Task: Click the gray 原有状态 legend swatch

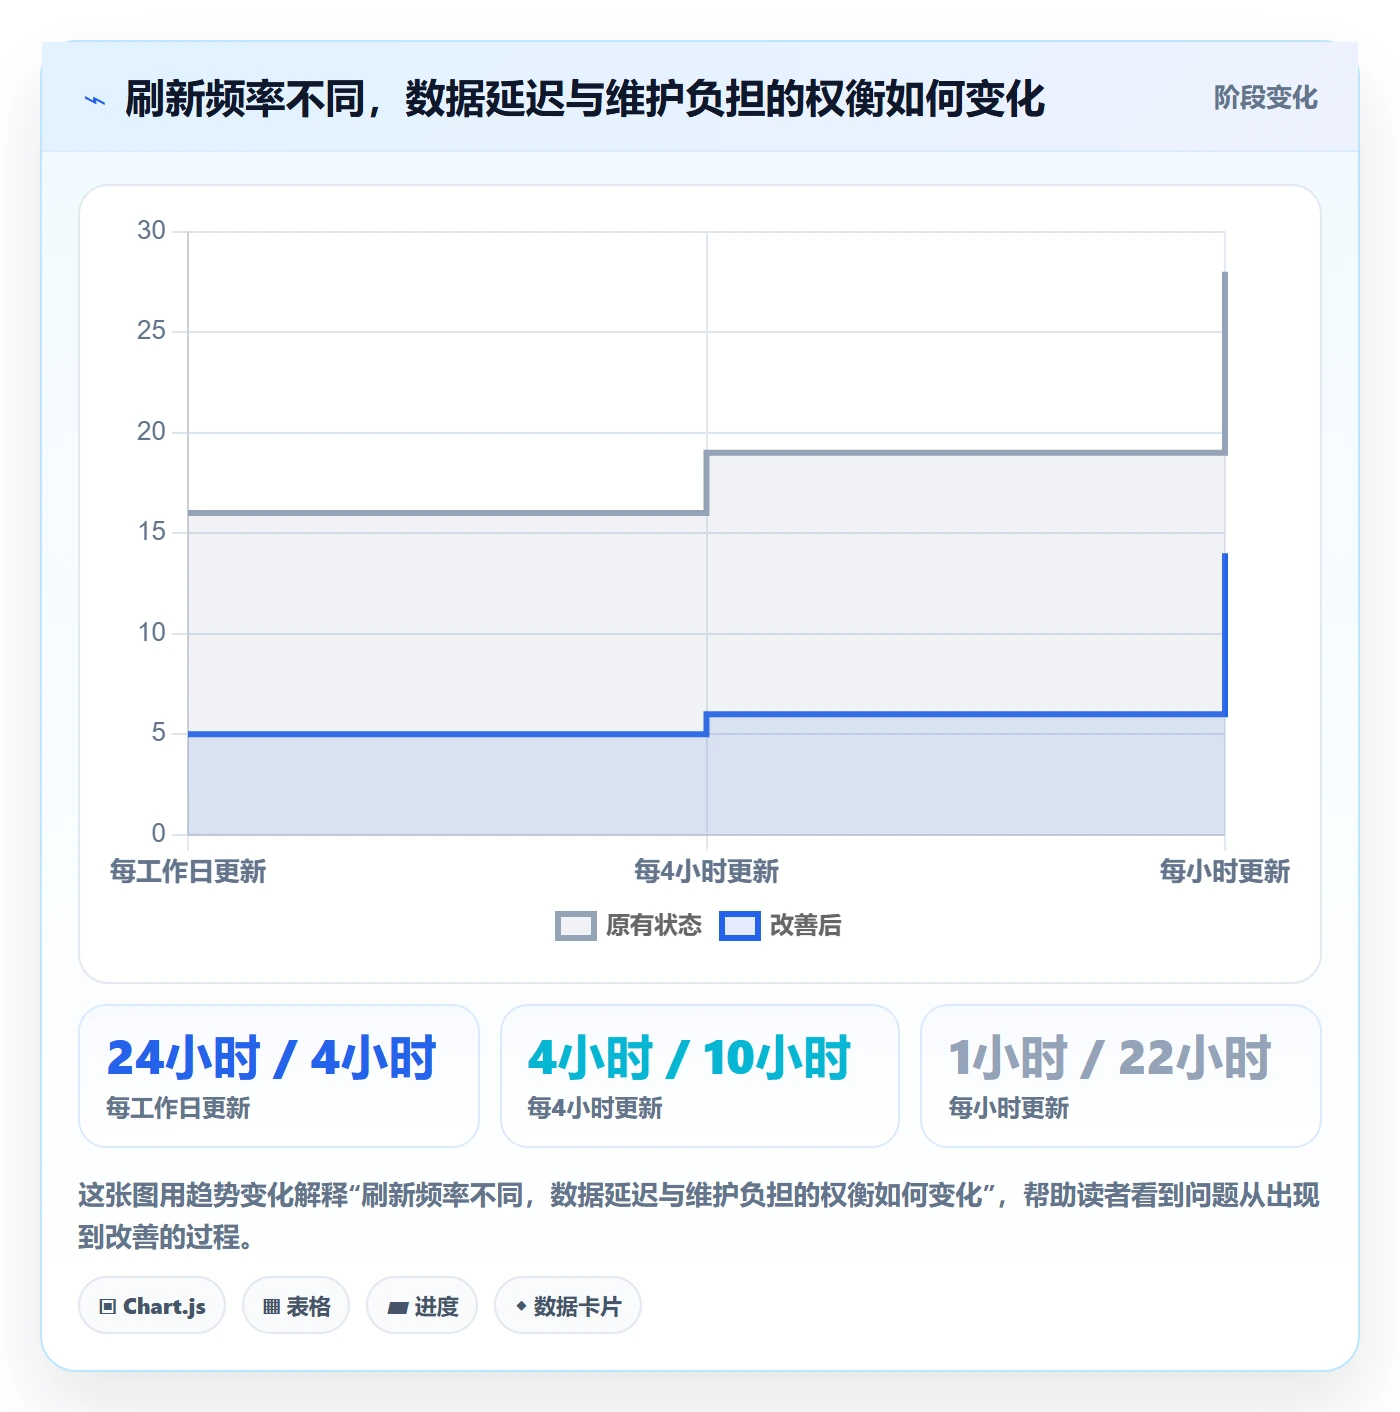Action: tap(576, 926)
